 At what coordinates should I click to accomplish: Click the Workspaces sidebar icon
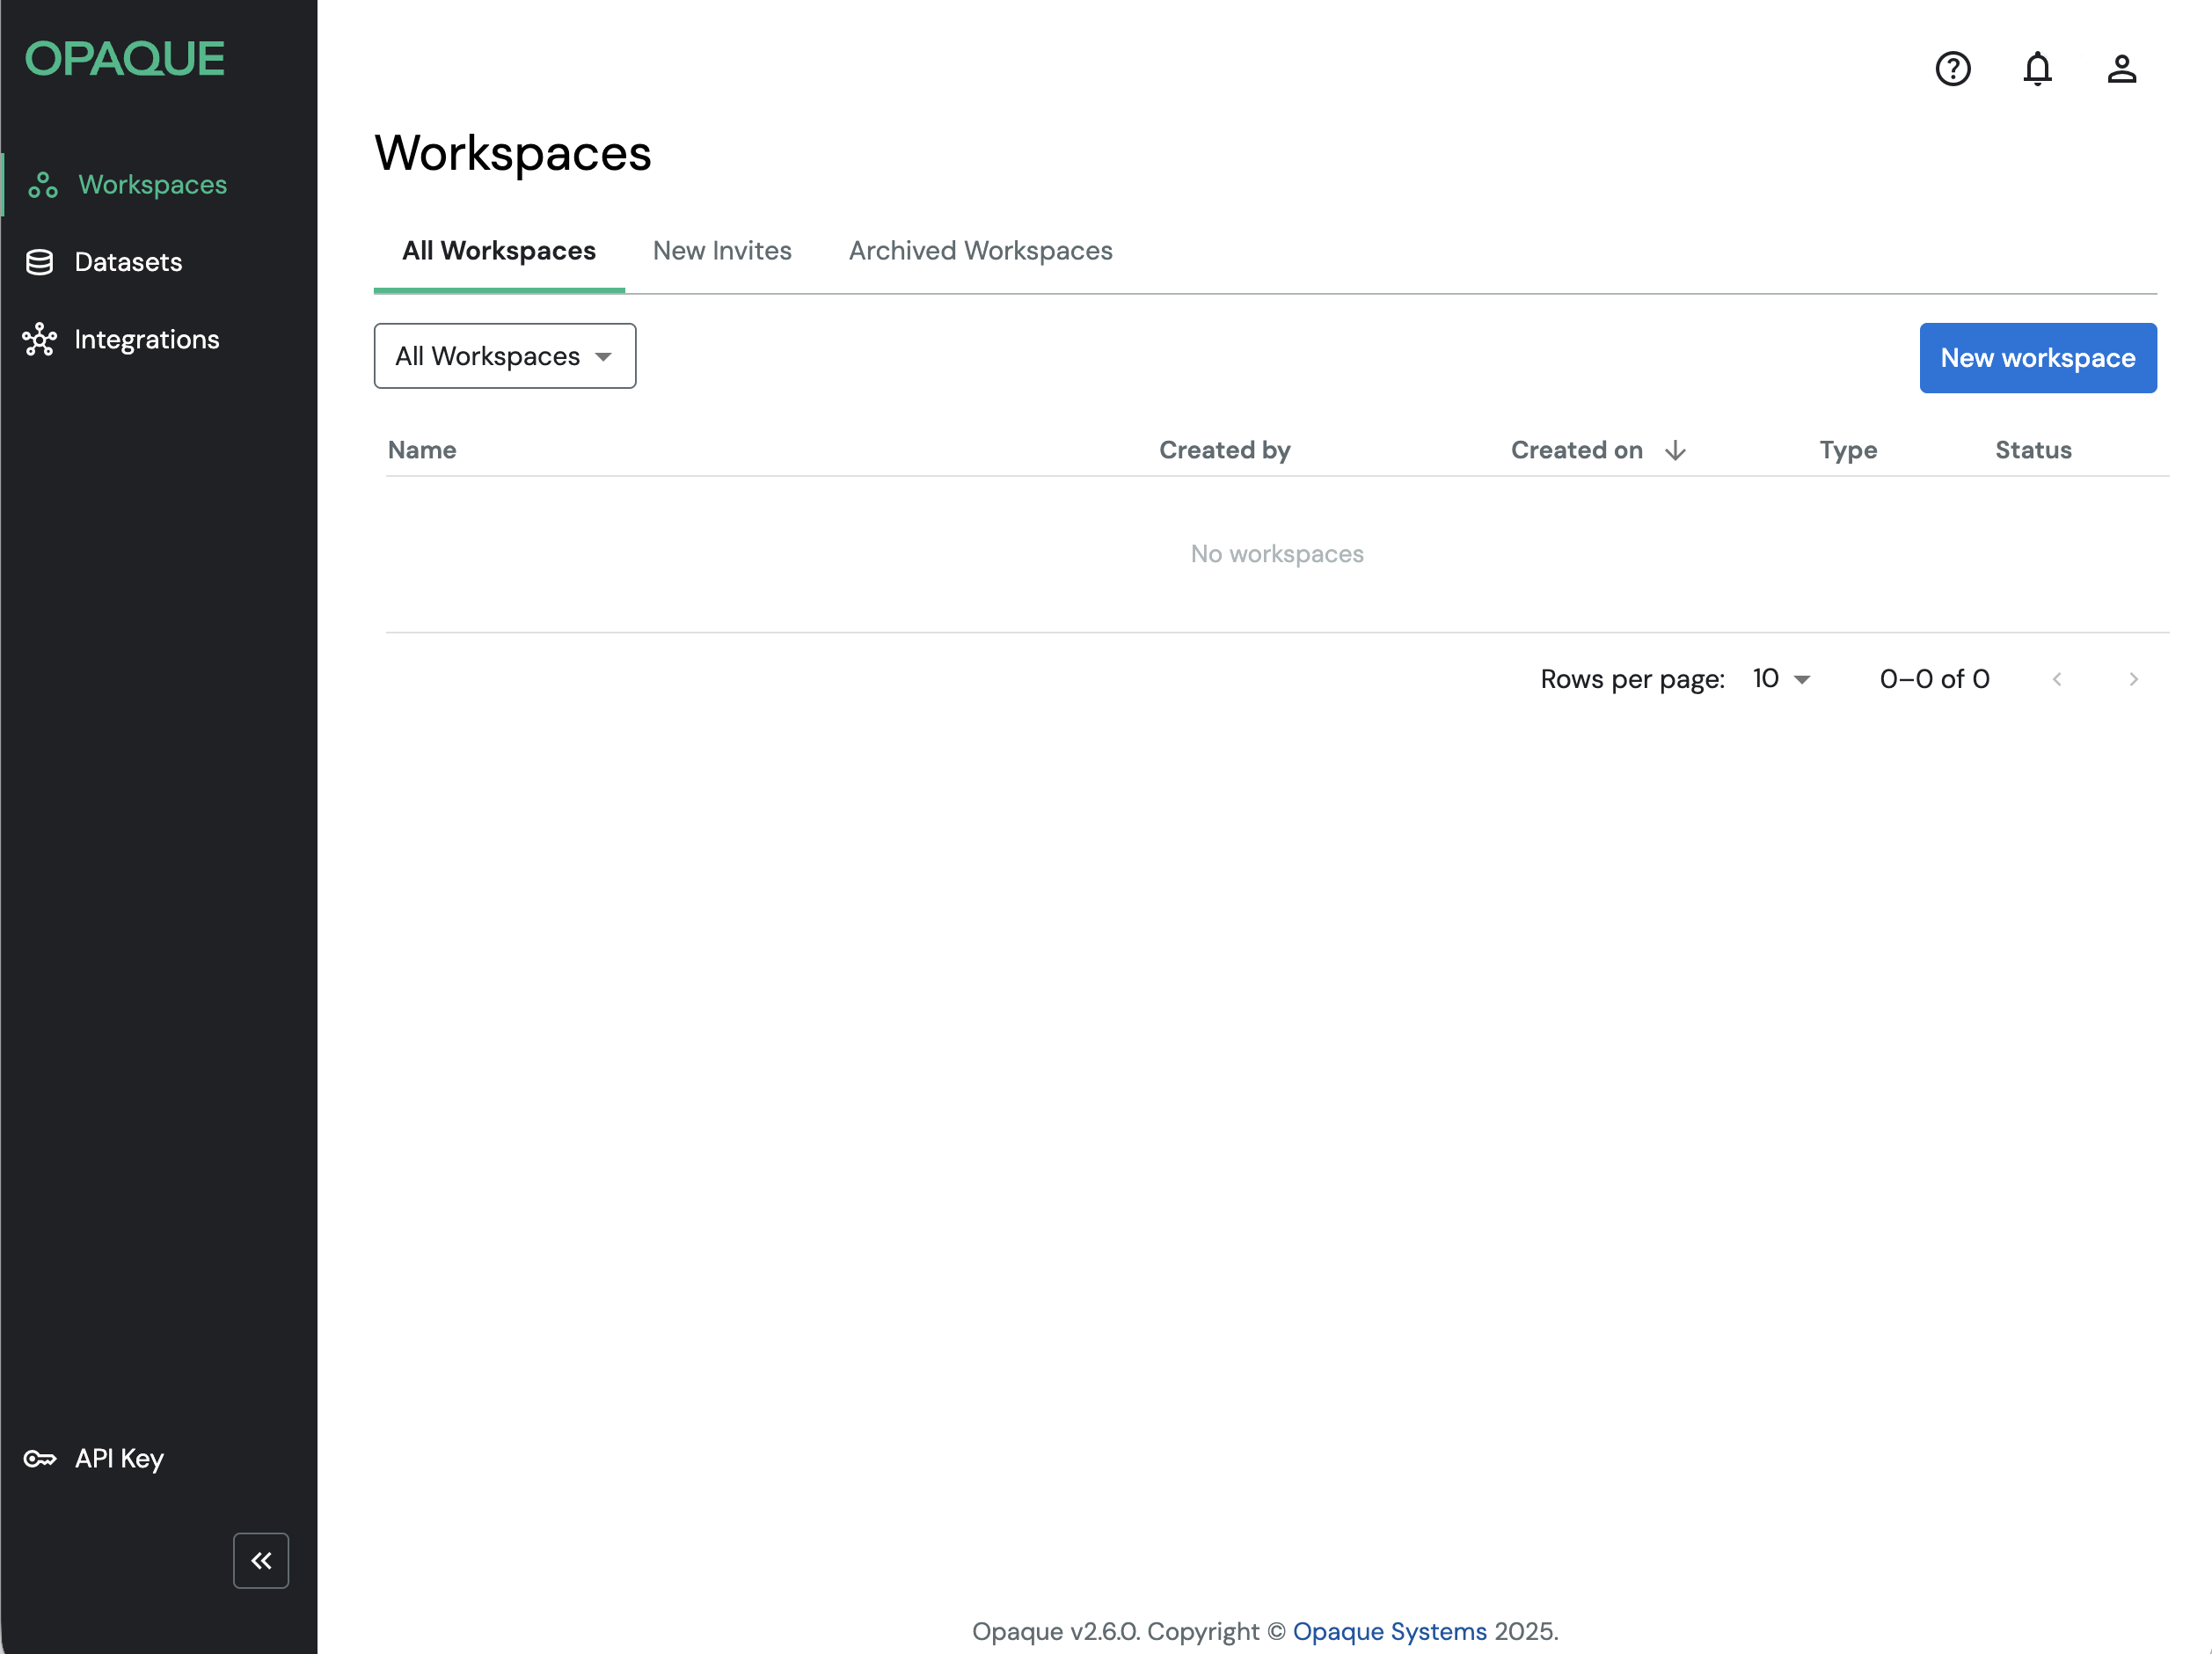pos(42,185)
